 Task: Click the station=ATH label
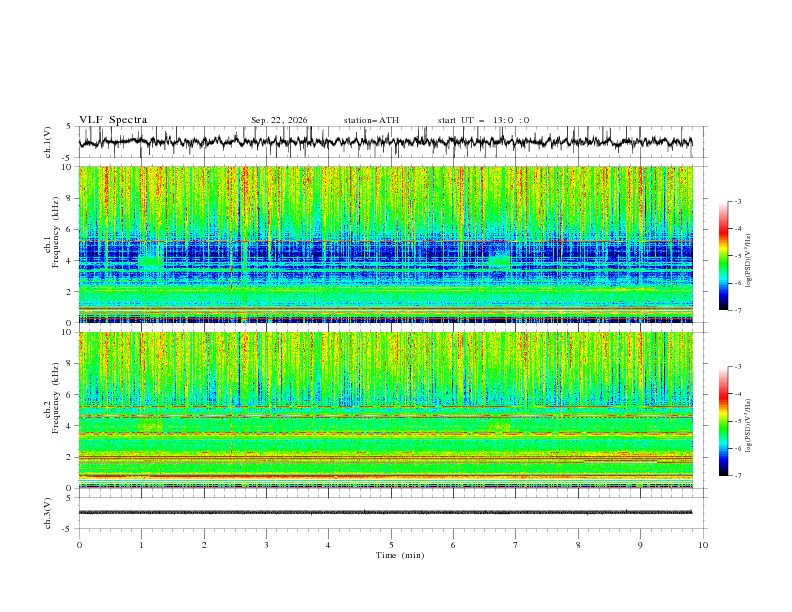tap(371, 120)
